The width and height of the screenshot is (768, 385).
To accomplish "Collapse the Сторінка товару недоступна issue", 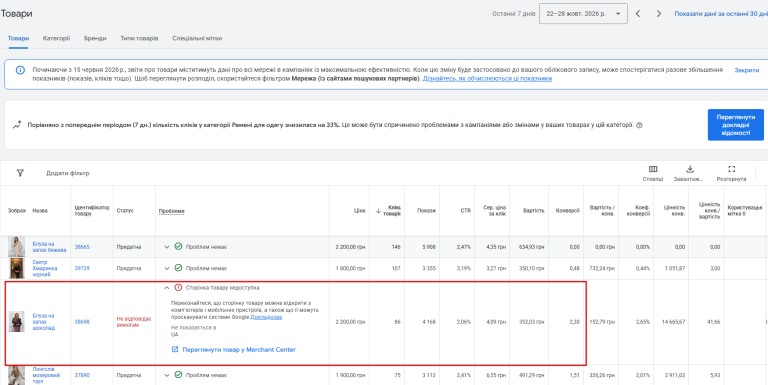I will pos(167,288).
